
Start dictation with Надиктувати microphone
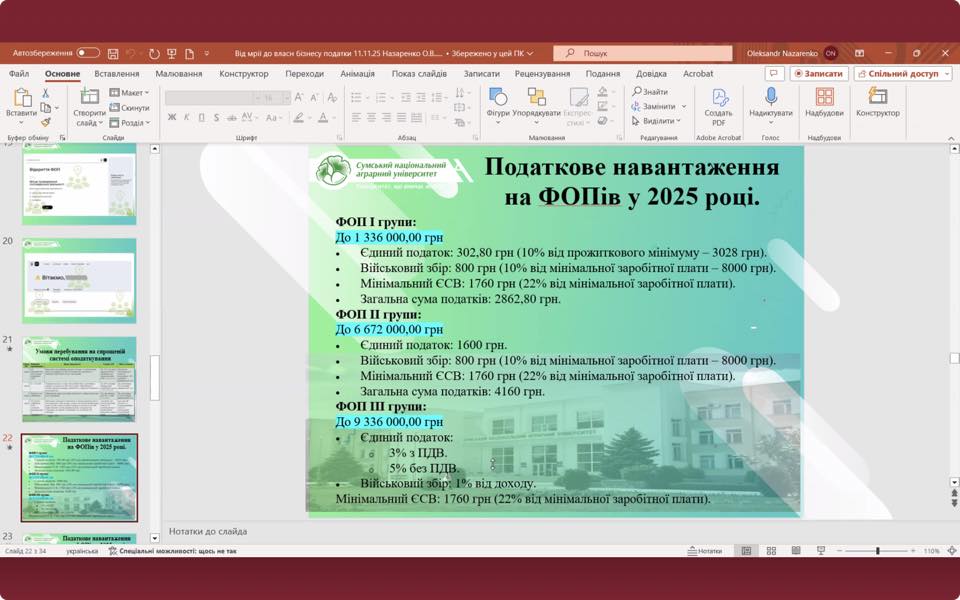pyautogui.click(x=770, y=103)
